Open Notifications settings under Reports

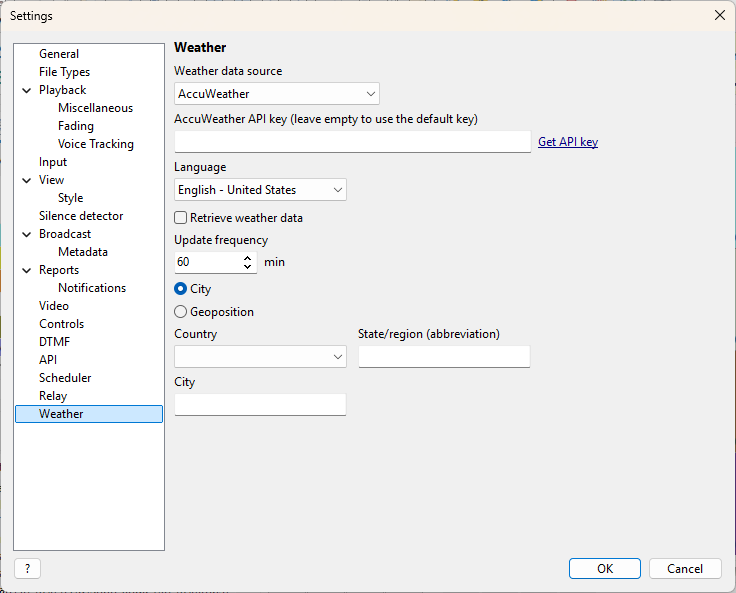point(92,288)
